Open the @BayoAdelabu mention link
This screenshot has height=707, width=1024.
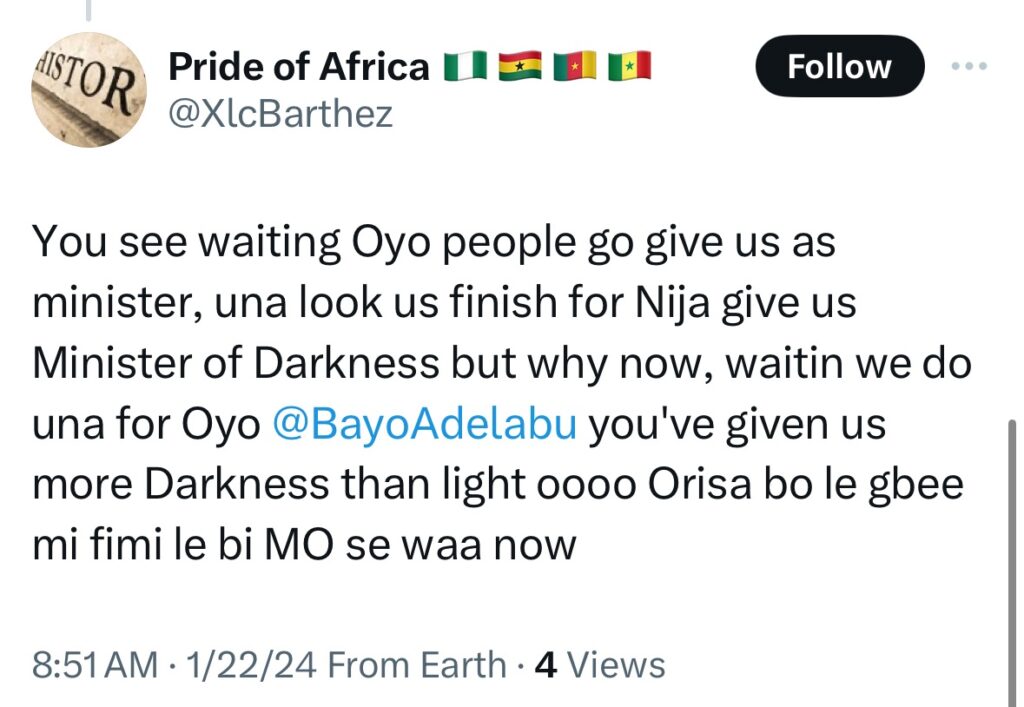(424, 425)
